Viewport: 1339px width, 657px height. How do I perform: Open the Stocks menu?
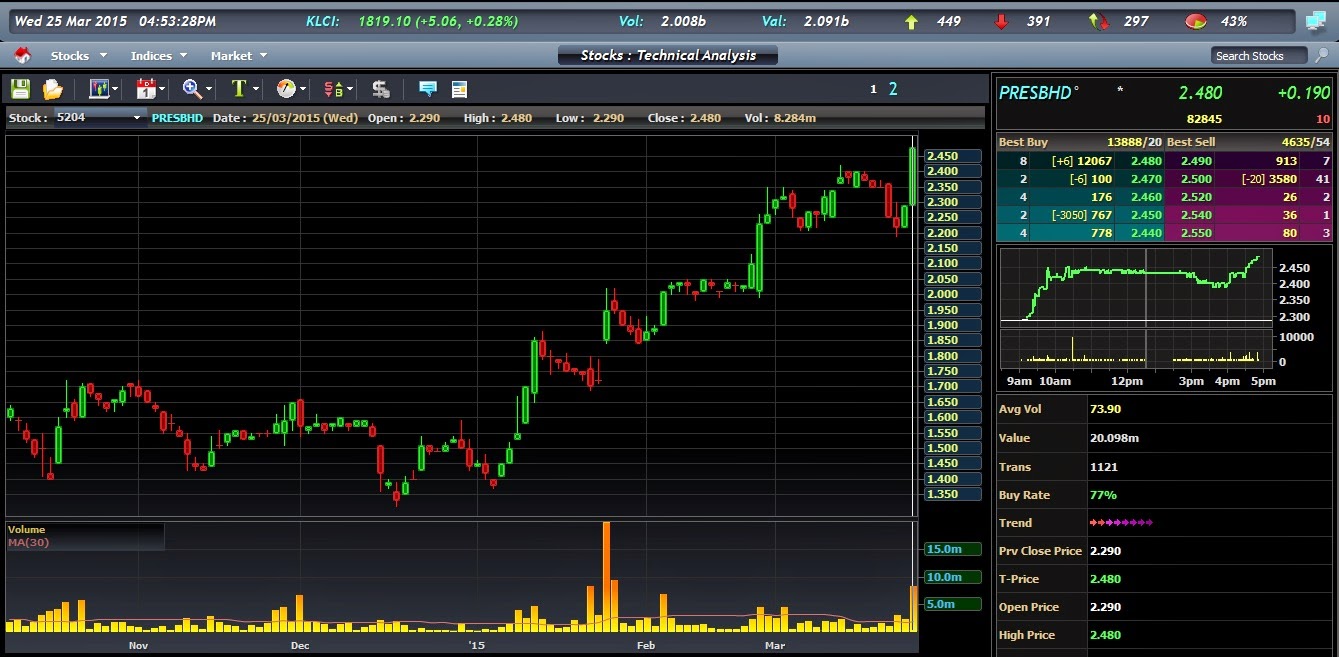click(78, 56)
